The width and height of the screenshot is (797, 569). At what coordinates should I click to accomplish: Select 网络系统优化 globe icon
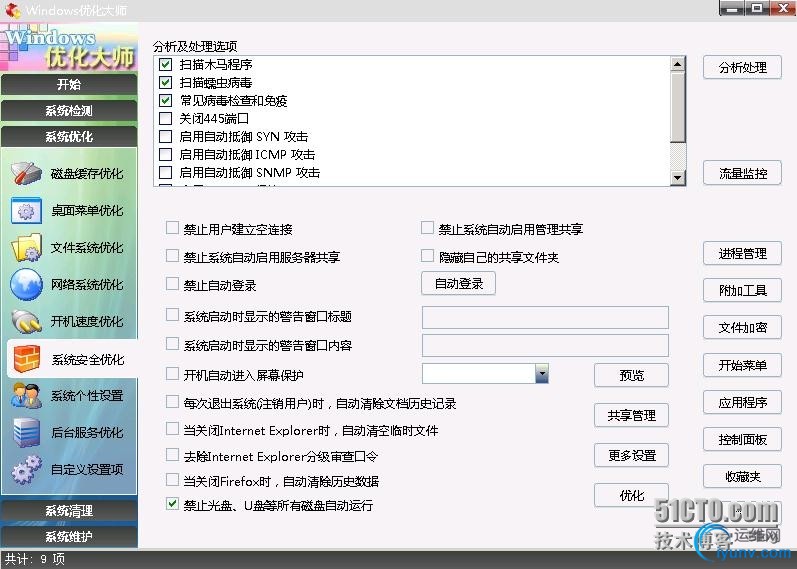(x=26, y=284)
